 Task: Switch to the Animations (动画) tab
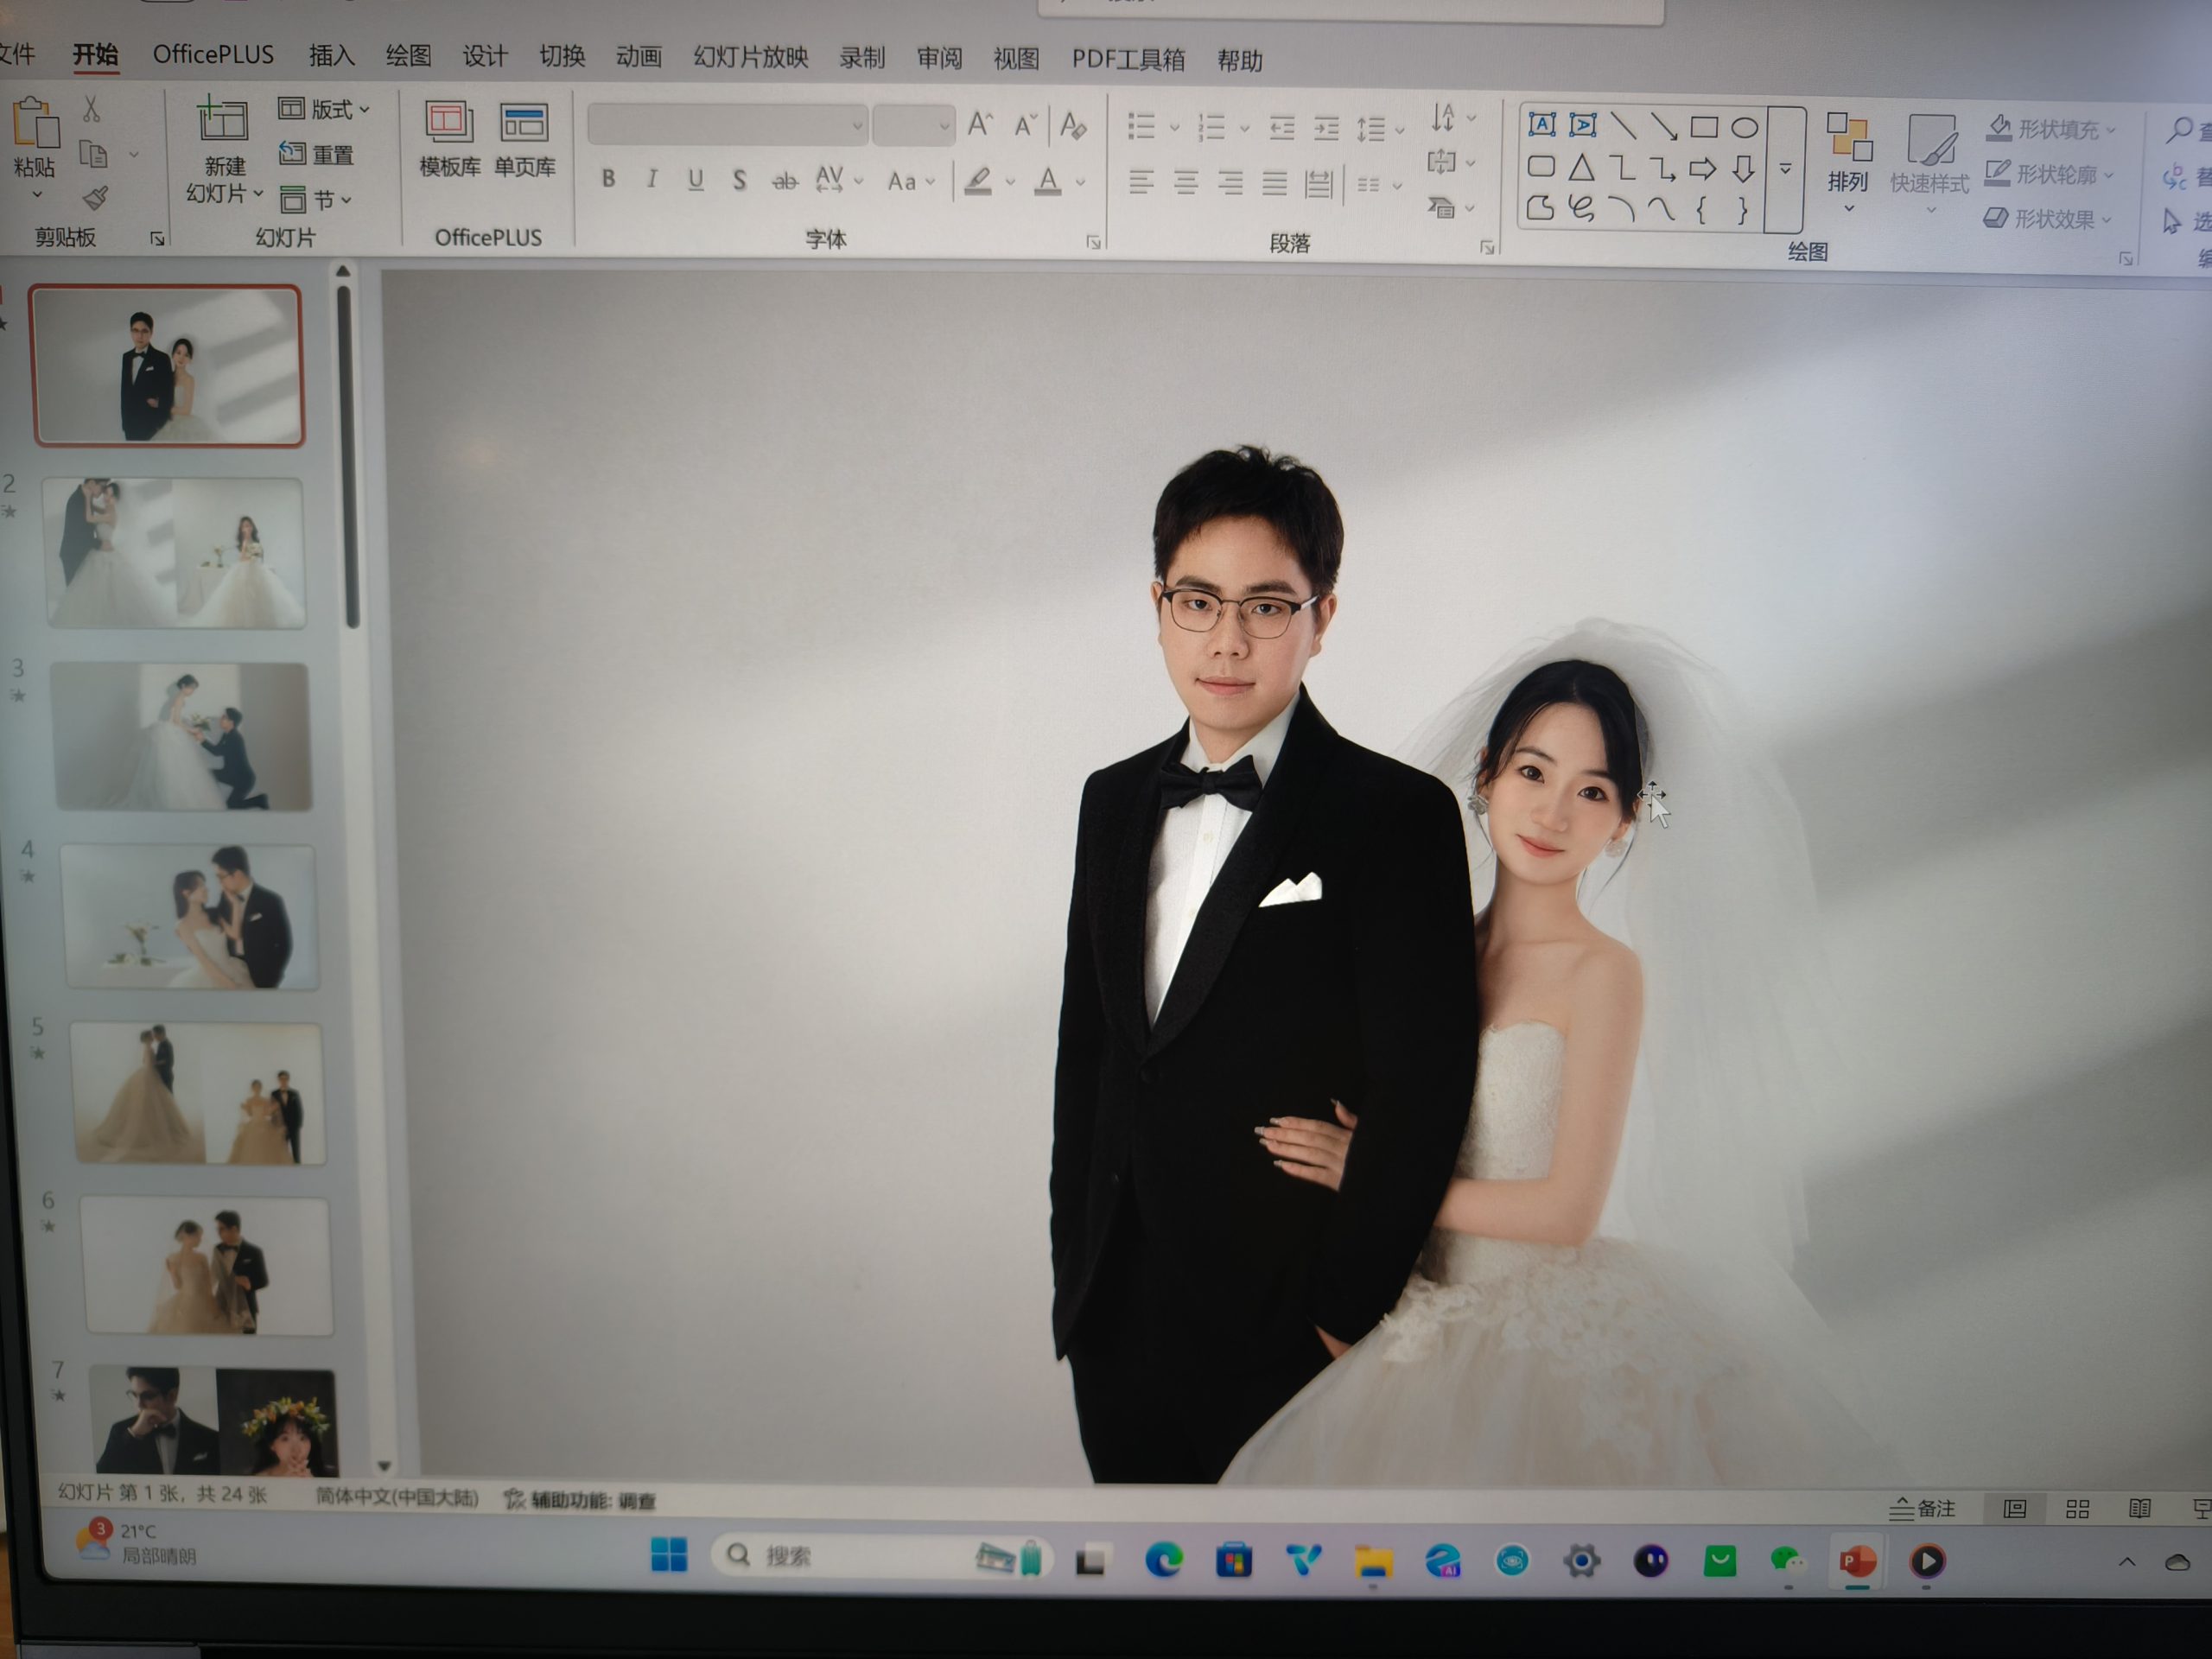638,57
